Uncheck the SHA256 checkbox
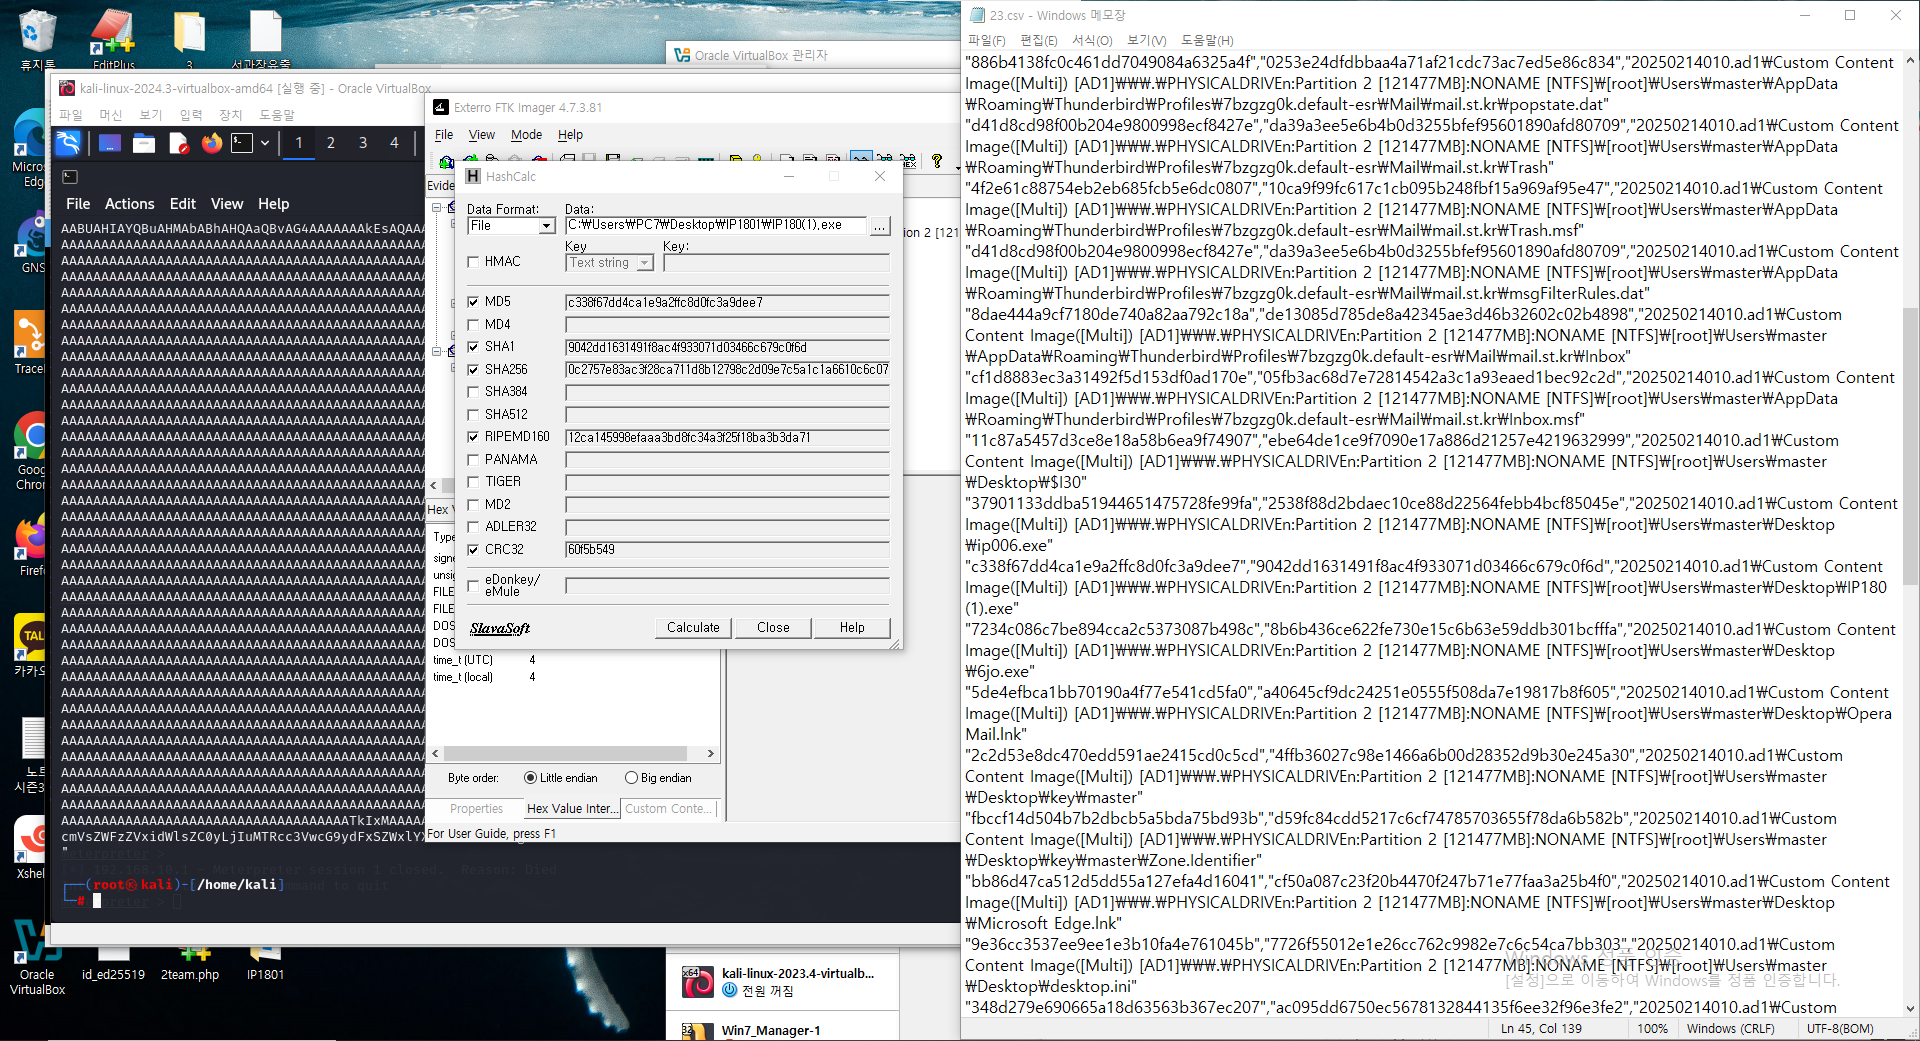This screenshot has height=1041, width=1920. pyautogui.click(x=473, y=370)
